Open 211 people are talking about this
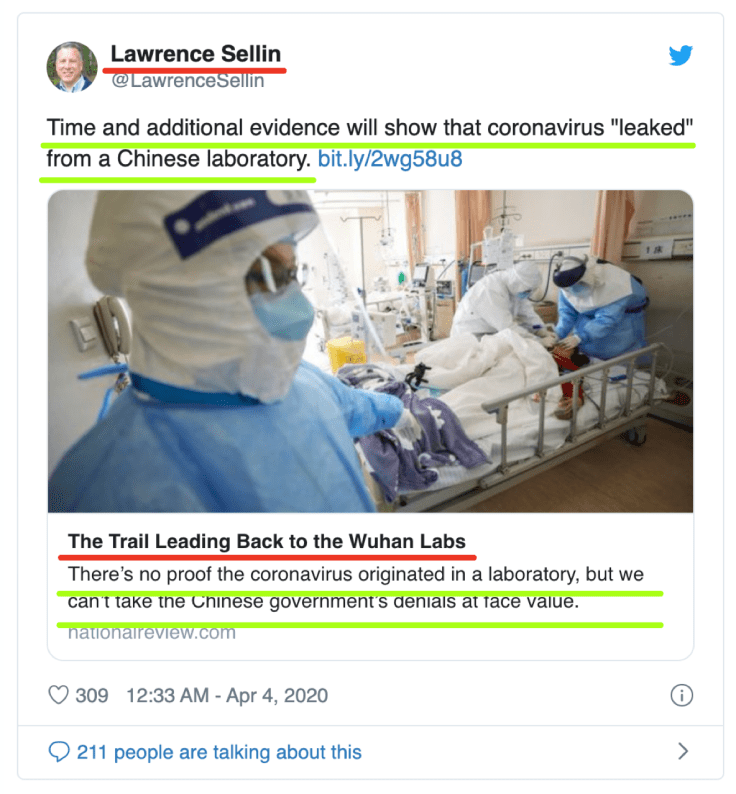This screenshot has height=794, width=736. click(x=219, y=752)
